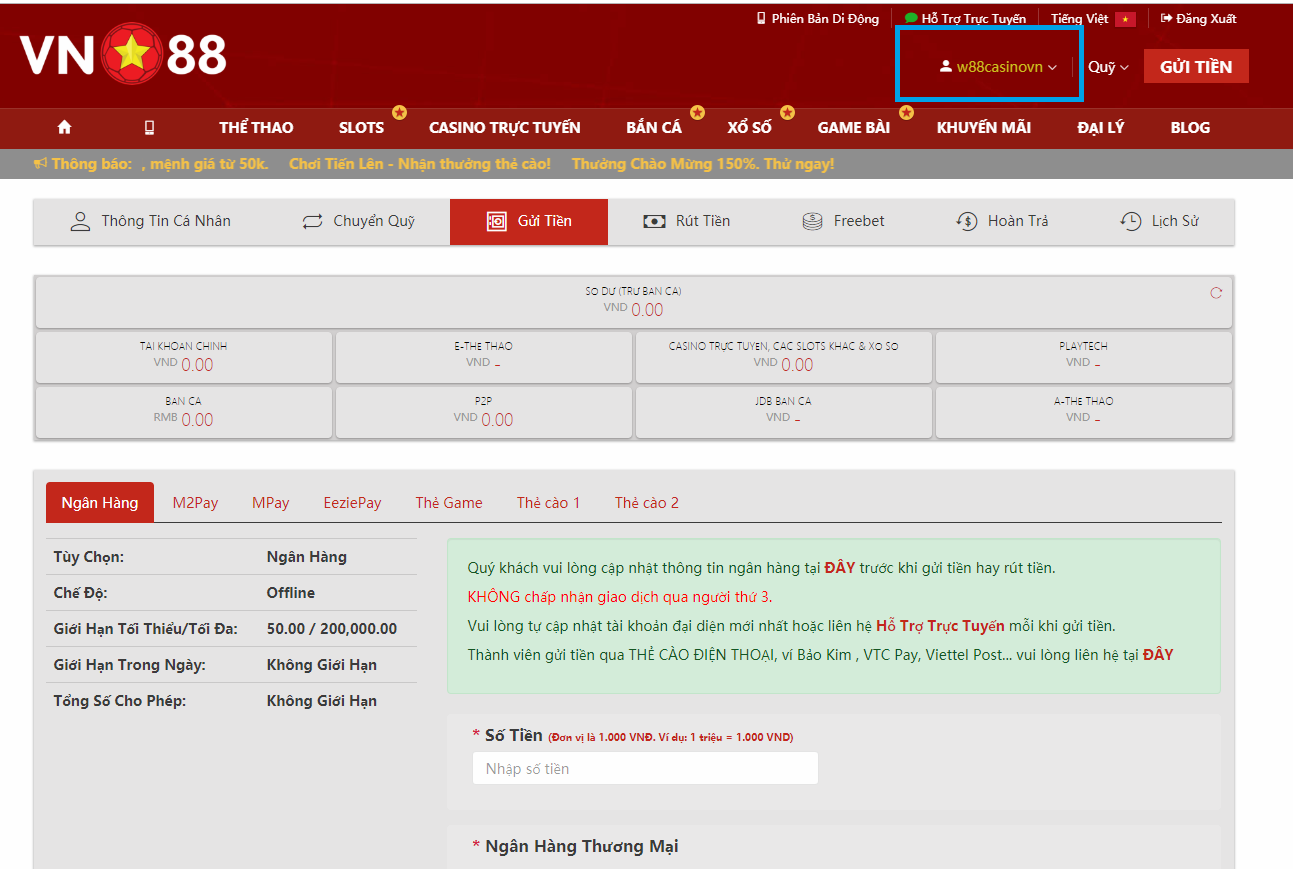Click the star badge on SLOTS
1293x869 pixels.
pyautogui.click(x=399, y=112)
